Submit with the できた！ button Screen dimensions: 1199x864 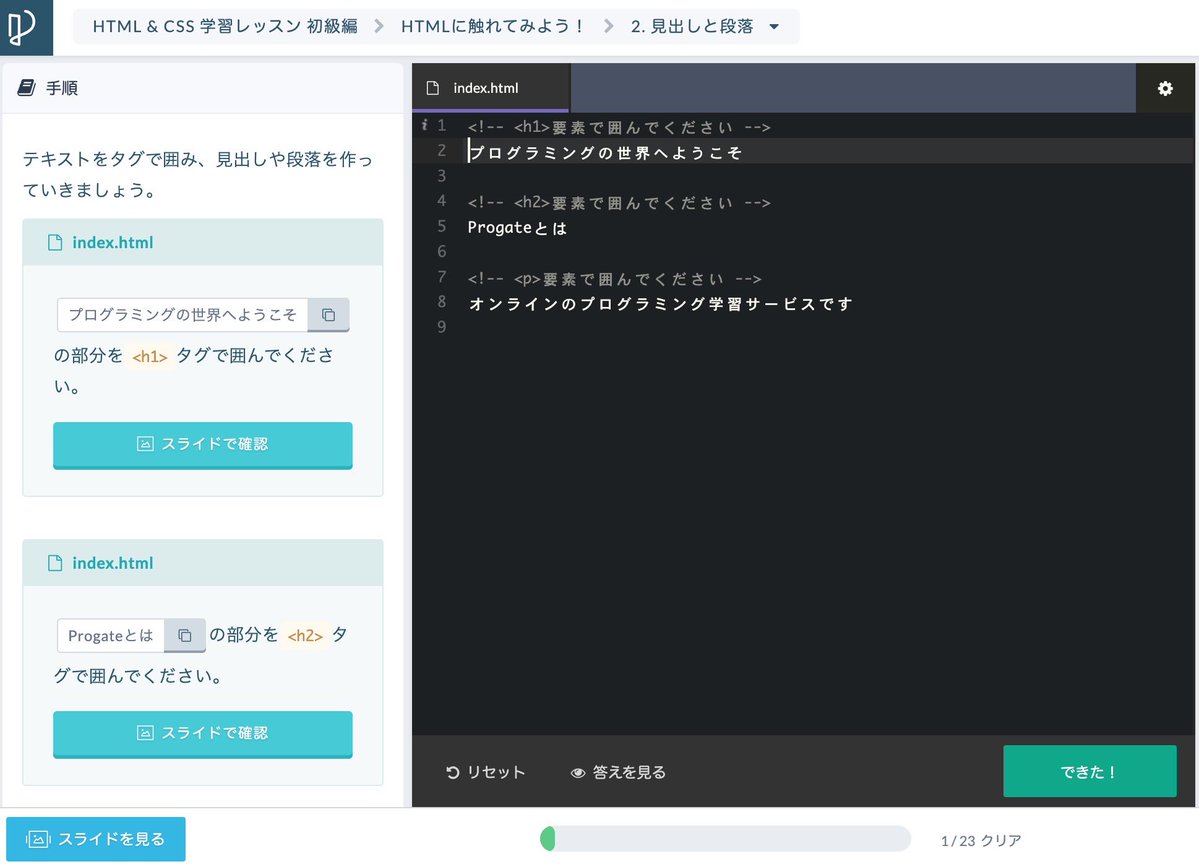pos(1090,771)
